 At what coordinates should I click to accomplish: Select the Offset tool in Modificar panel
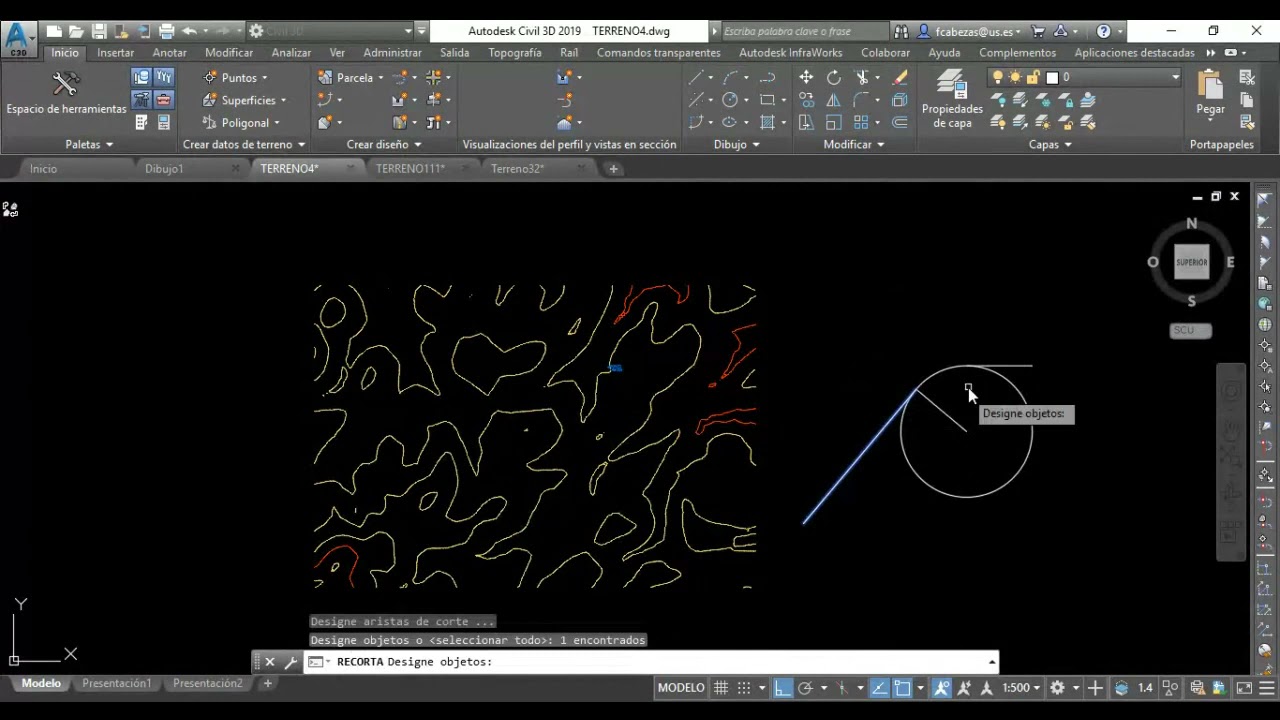pyautogui.click(x=900, y=123)
